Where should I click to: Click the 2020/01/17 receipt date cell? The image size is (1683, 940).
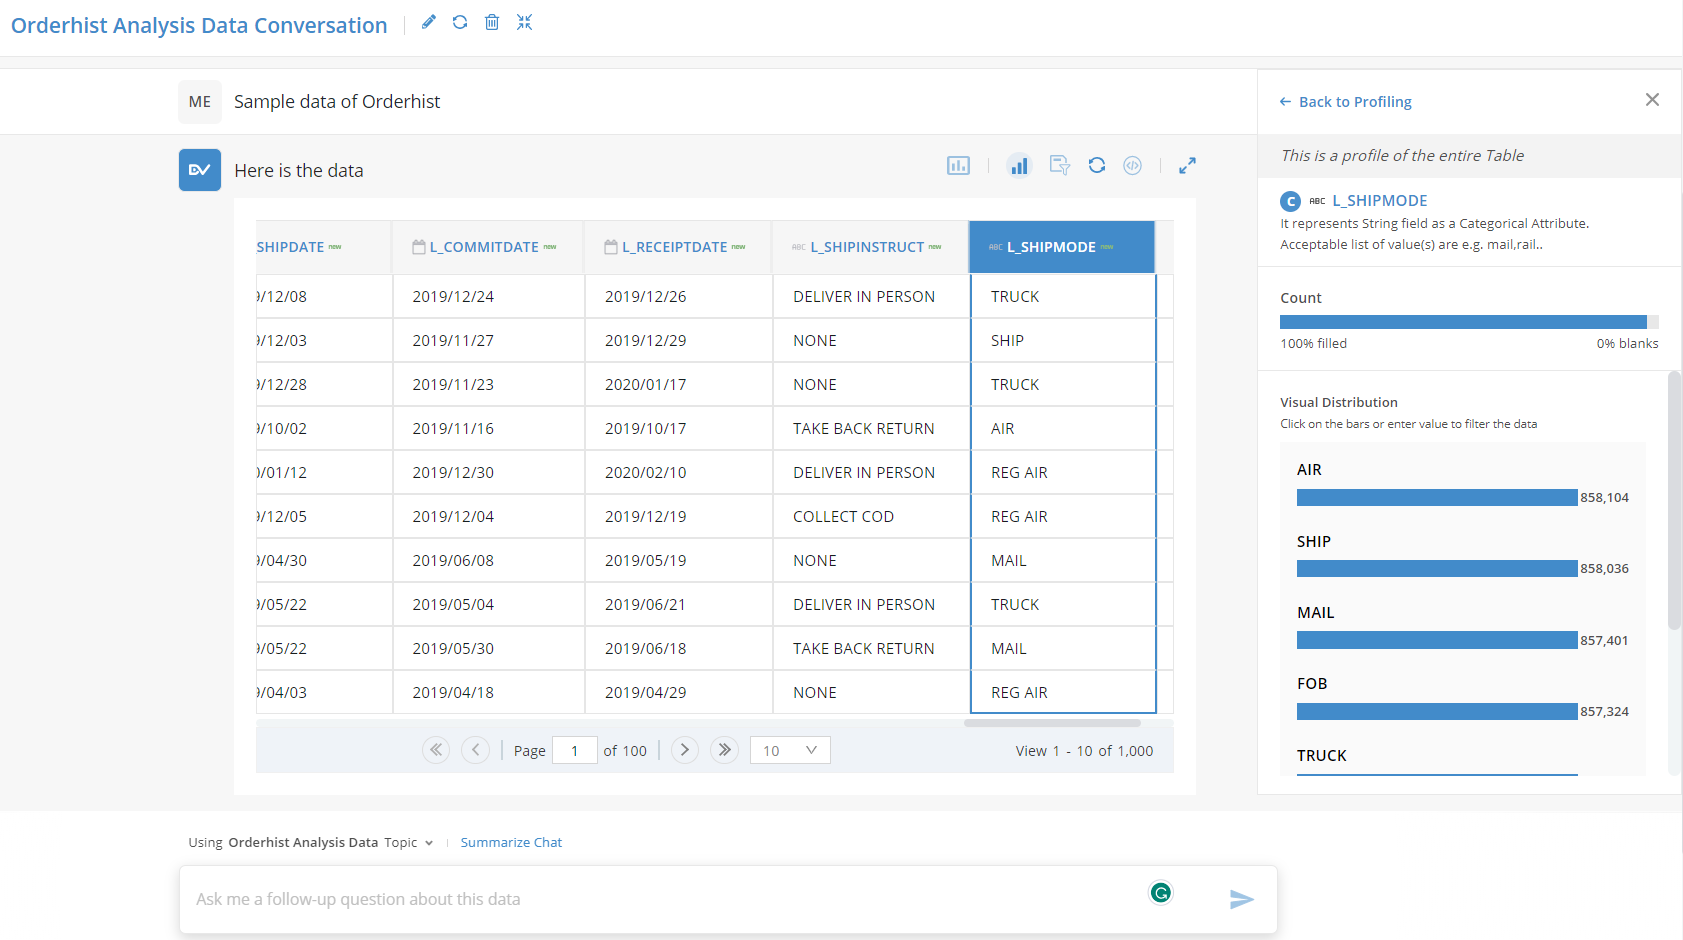[x=678, y=385]
